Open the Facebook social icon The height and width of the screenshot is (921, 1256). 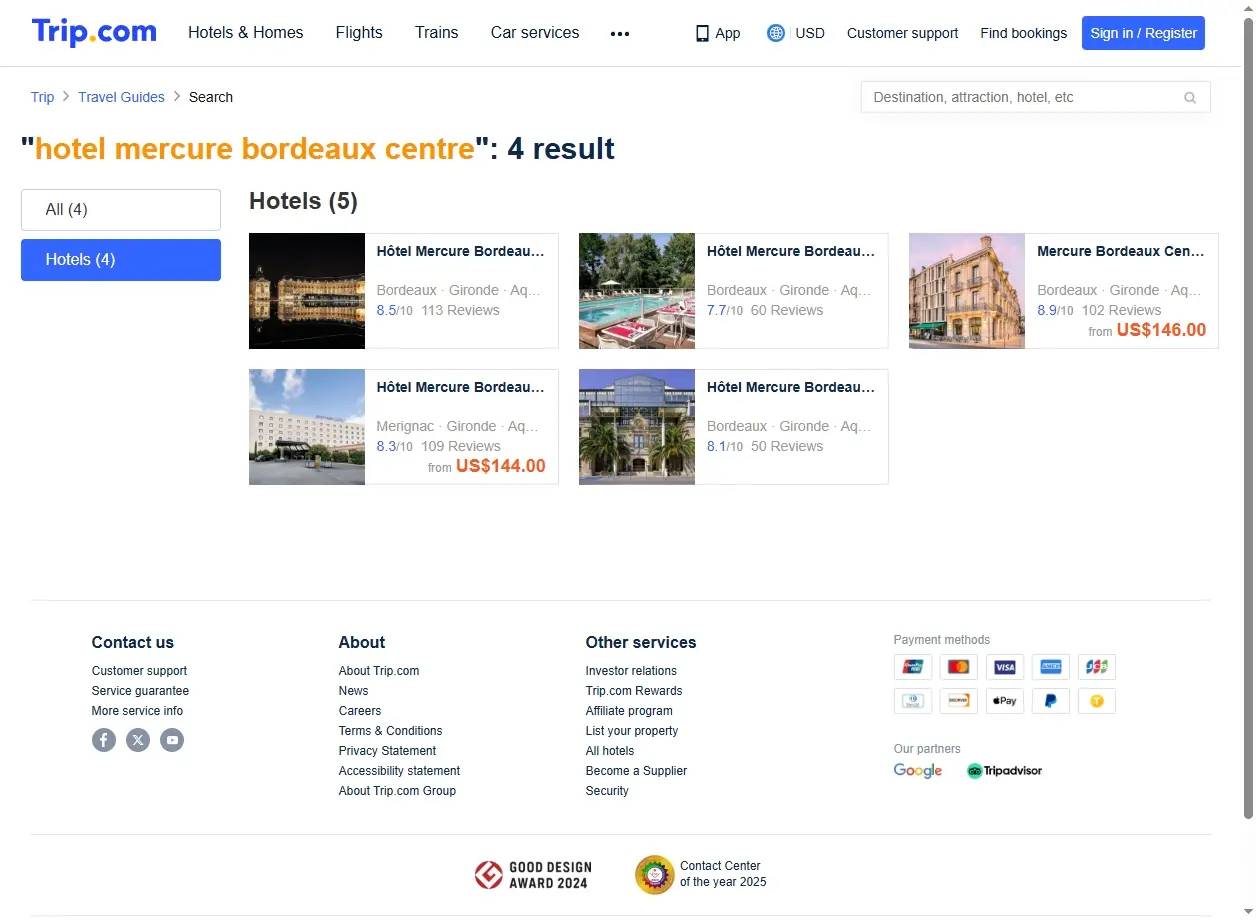coord(104,740)
